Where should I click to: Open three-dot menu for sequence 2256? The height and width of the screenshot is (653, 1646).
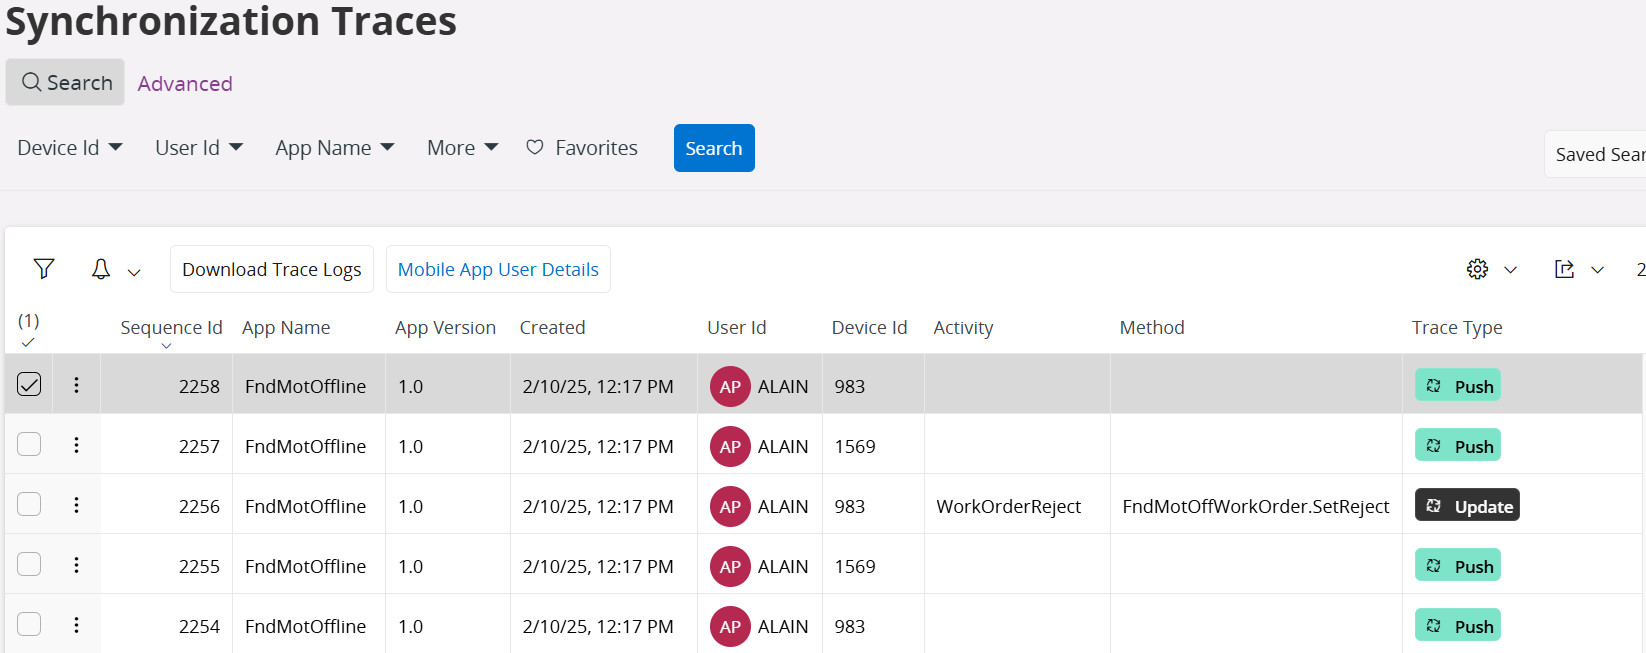point(76,505)
